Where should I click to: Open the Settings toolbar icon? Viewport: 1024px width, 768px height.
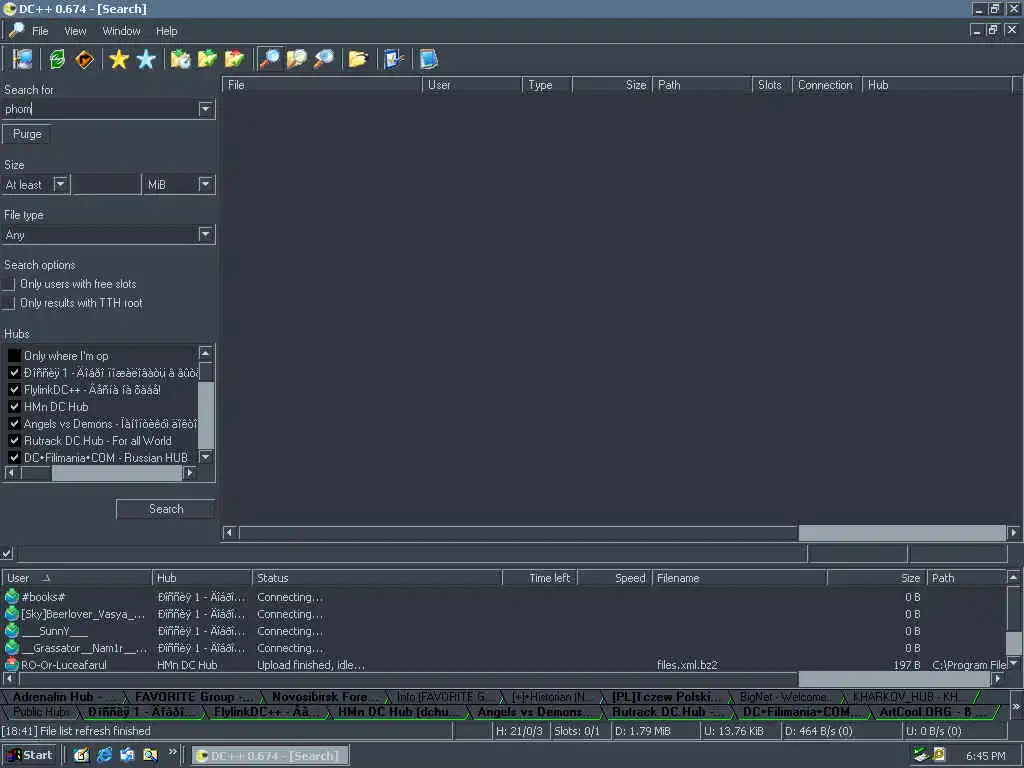394,59
